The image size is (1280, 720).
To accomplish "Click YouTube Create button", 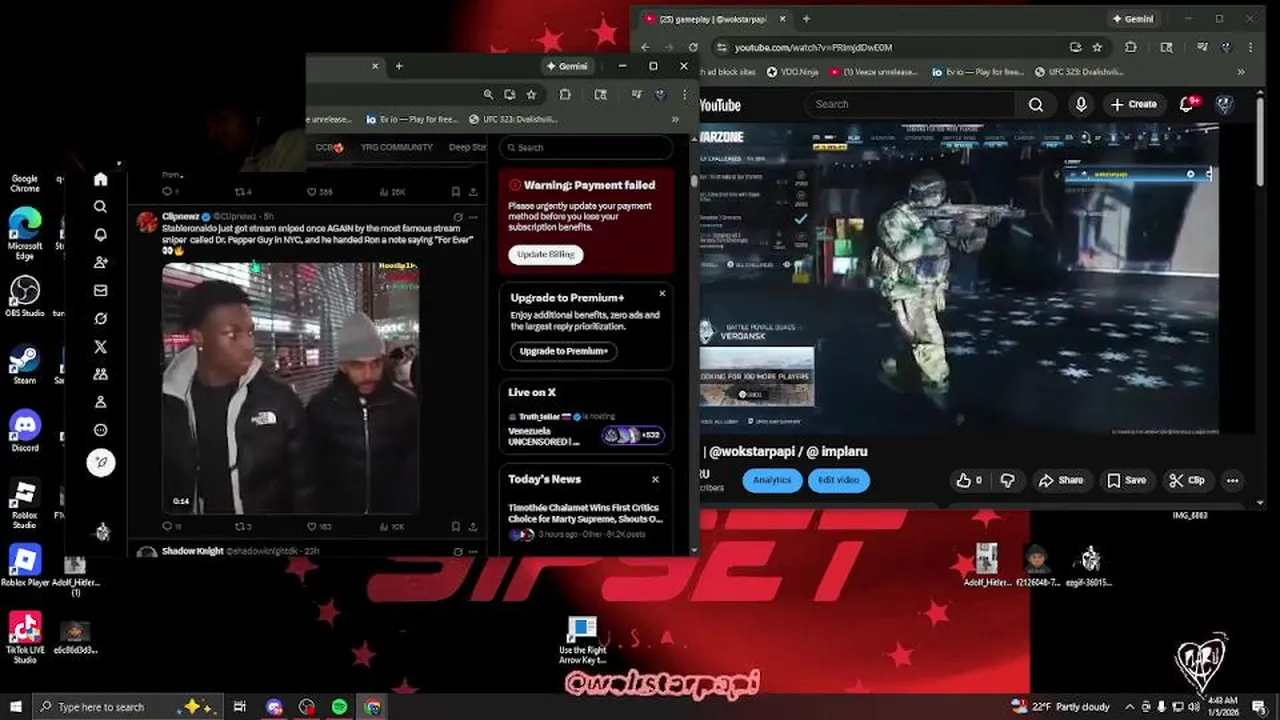I will [1134, 104].
